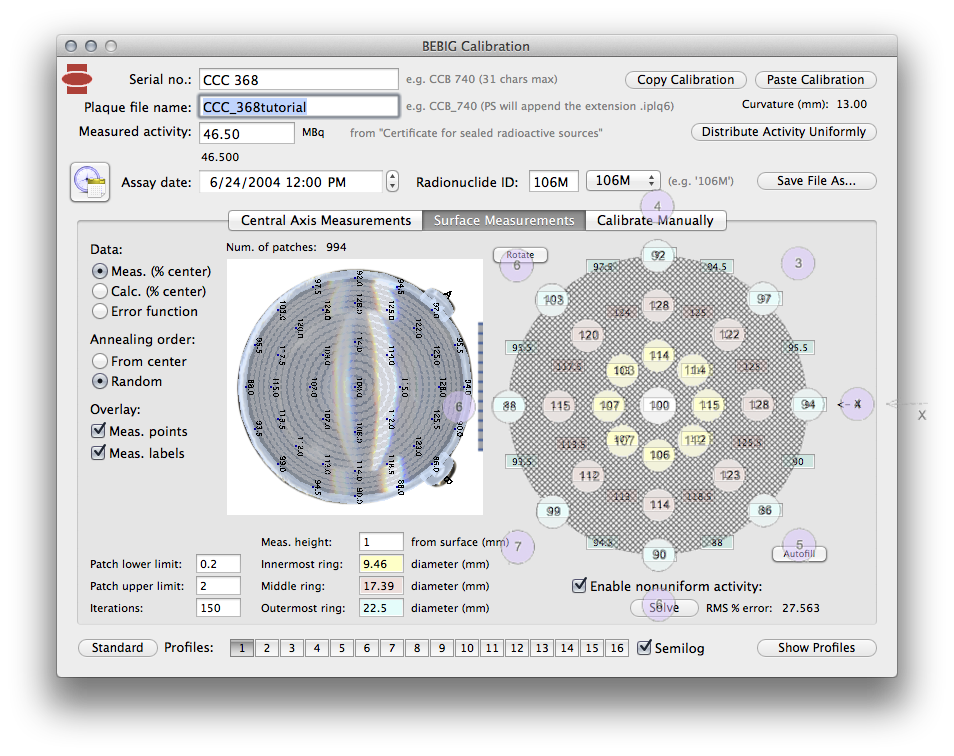Enable the Semilog checkbox
This screenshot has width=954, height=756.
tap(645, 647)
